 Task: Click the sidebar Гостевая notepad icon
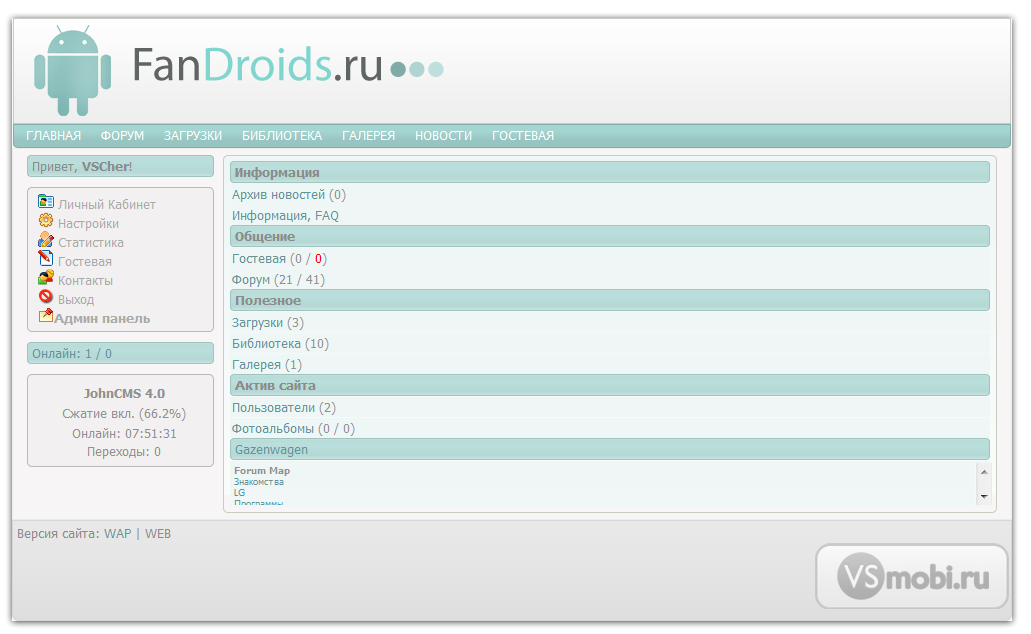pos(45,258)
